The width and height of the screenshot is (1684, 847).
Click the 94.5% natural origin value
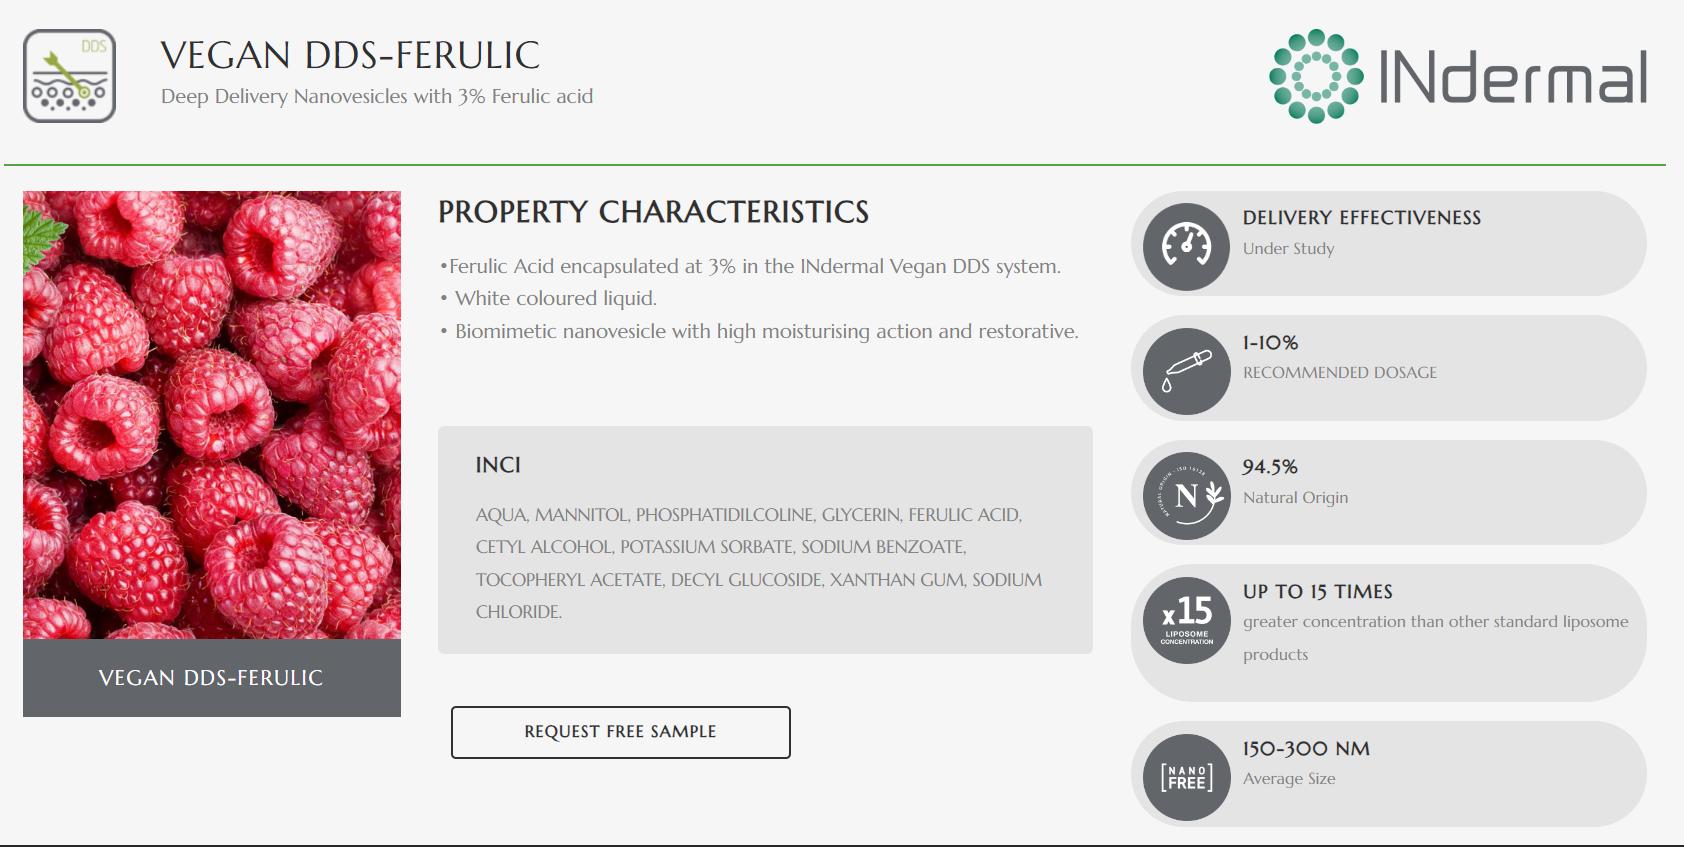(1270, 467)
